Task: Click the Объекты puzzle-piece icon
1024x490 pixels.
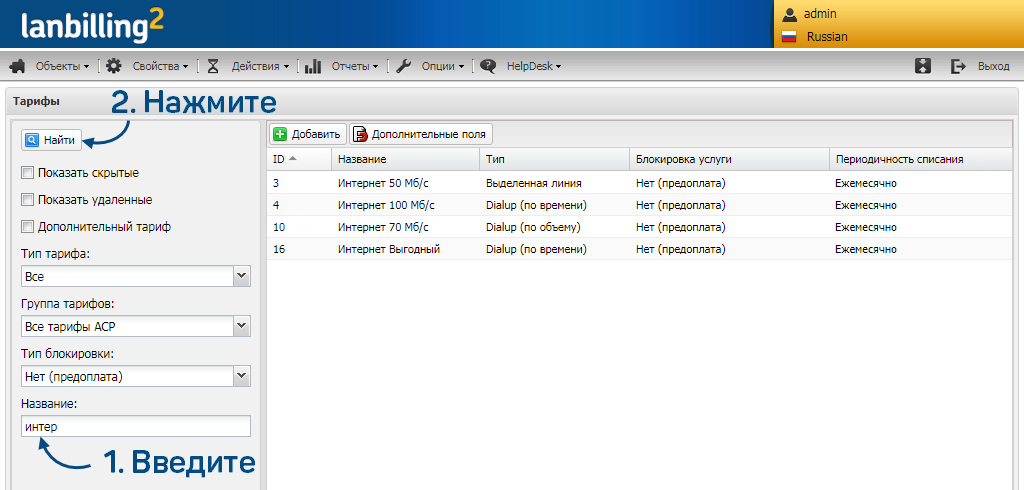Action: point(18,66)
